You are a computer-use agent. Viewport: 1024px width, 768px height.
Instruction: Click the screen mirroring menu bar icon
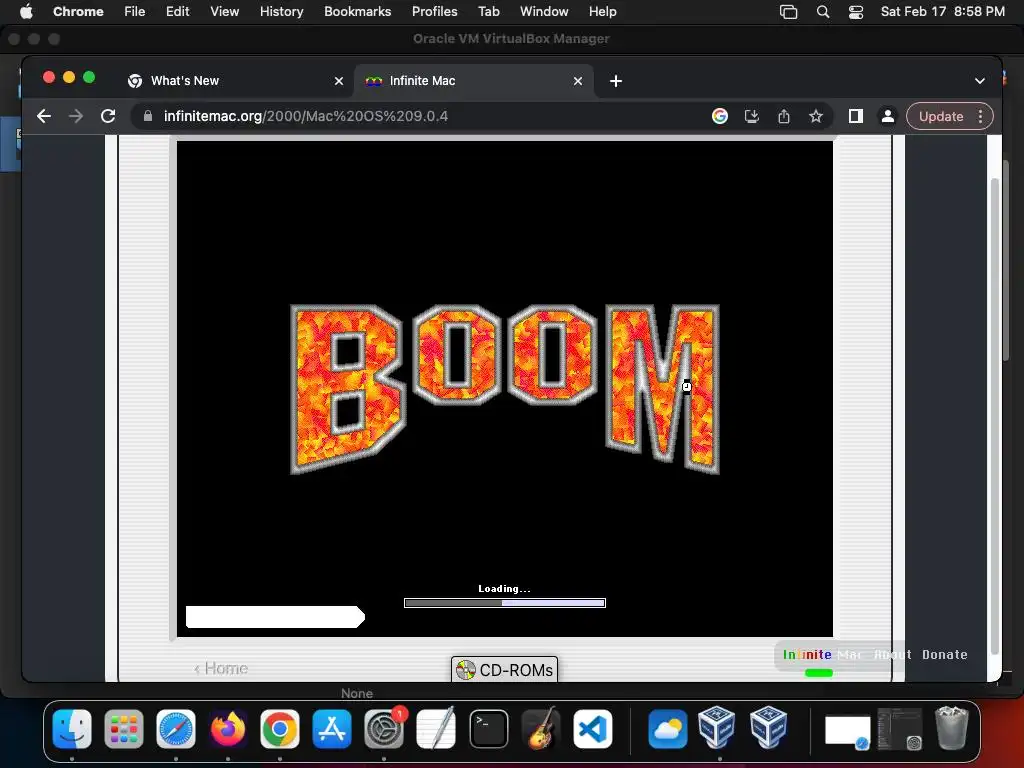coord(788,11)
